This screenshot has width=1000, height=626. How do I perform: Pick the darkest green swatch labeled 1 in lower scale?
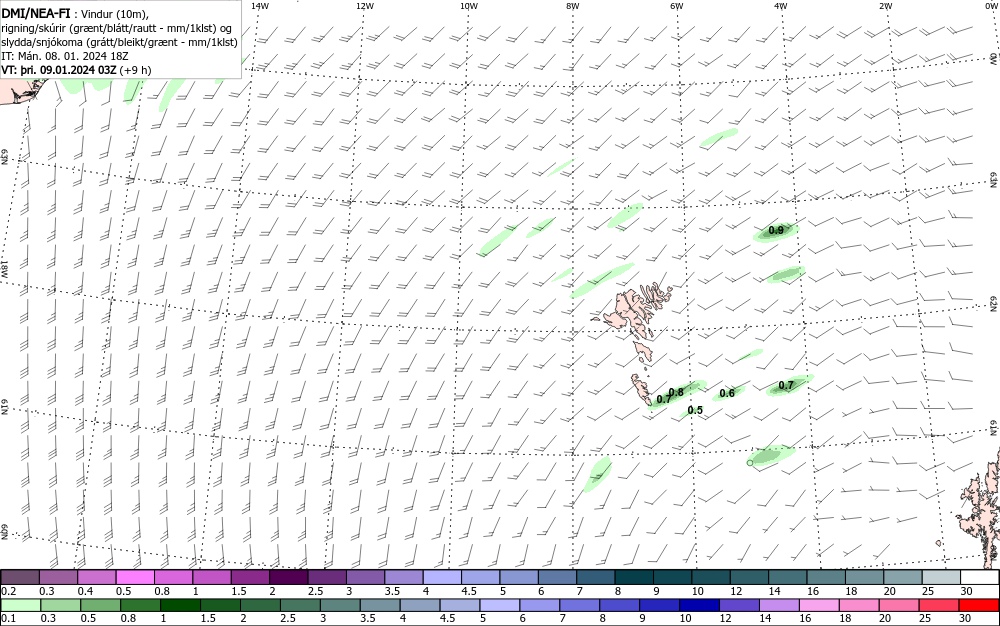click(x=180, y=605)
